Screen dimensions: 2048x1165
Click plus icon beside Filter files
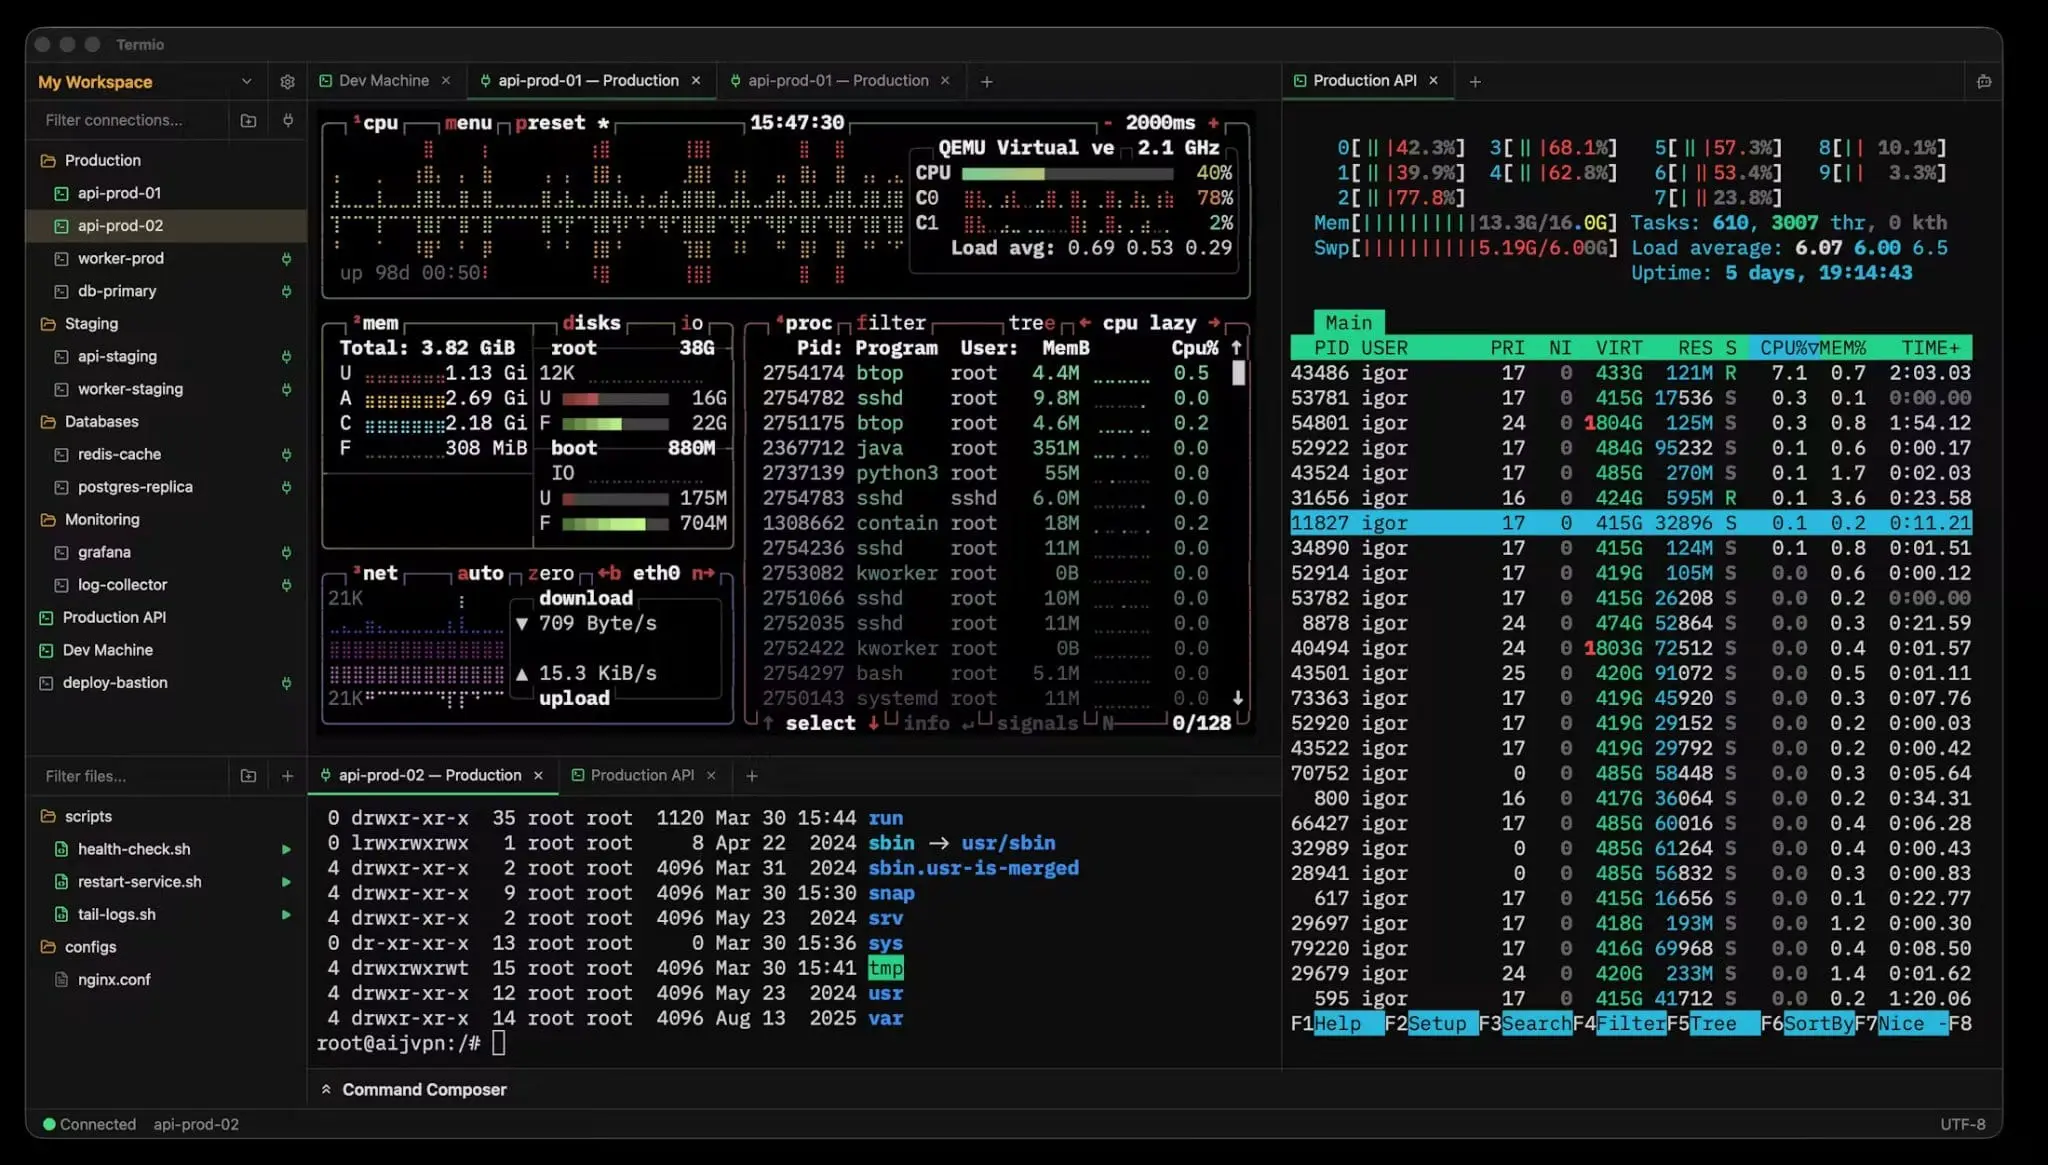[288, 776]
